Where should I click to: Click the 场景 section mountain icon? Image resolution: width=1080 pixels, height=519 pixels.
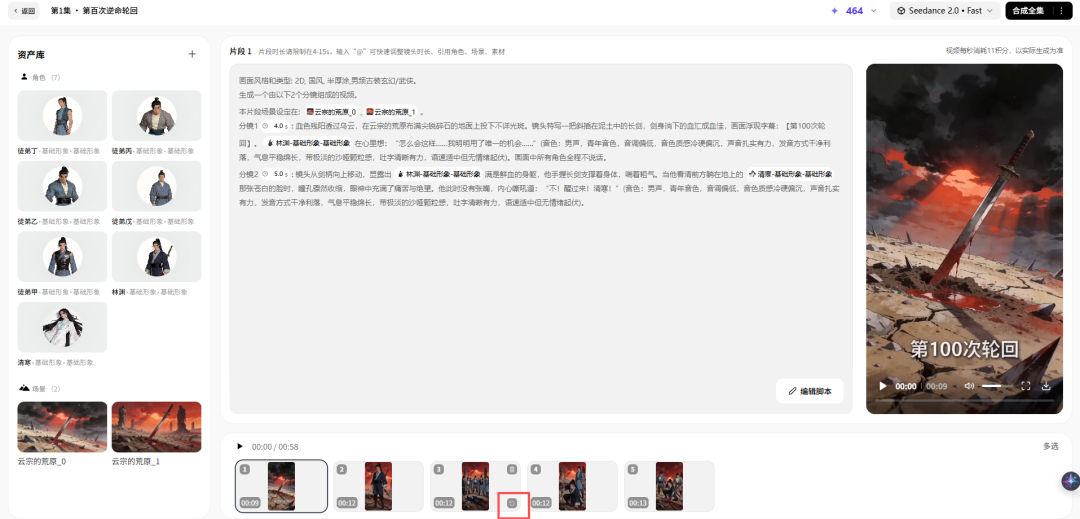point(24,388)
